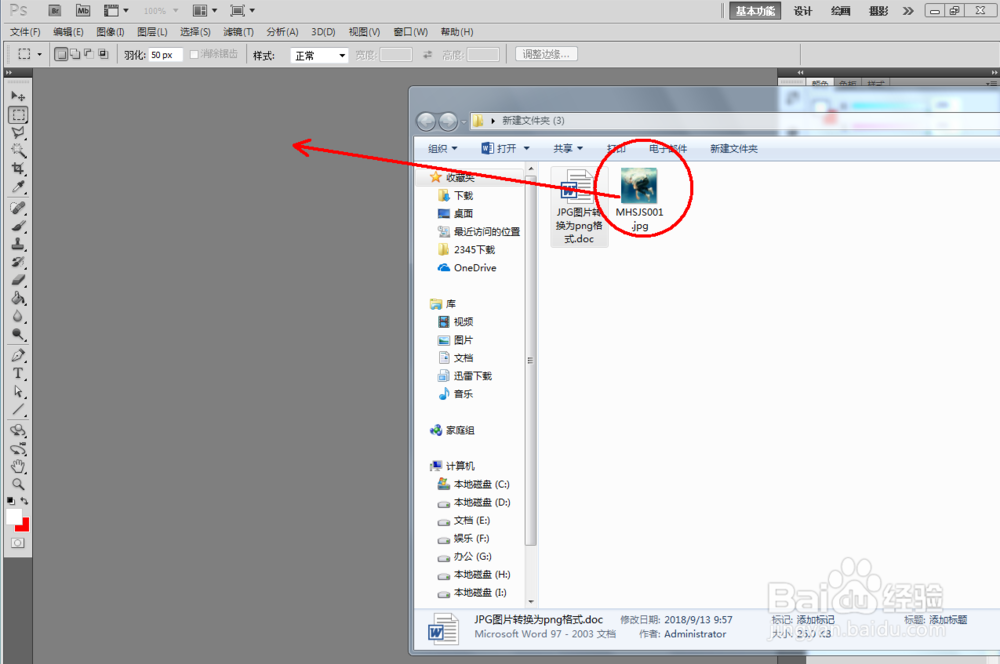The height and width of the screenshot is (664, 1000).
Task: Switch to 设计 workspace
Action: coord(803,11)
